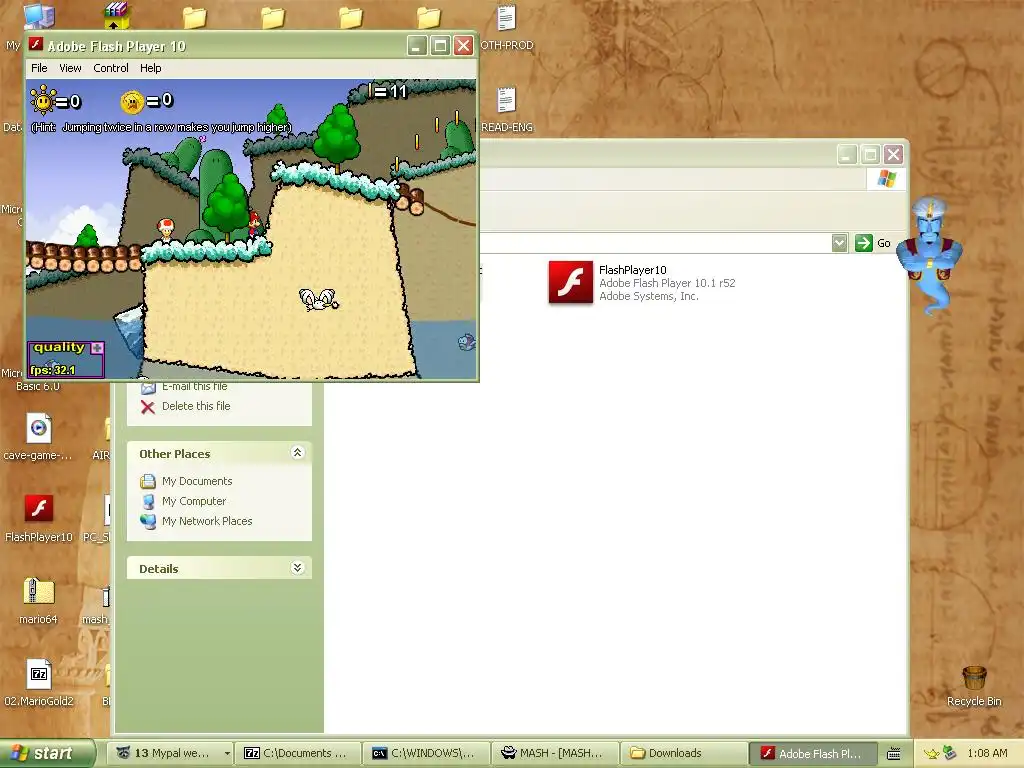Click the white flying enemy on the sand
The height and width of the screenshot is (768, 1024).
click(319, 300)
